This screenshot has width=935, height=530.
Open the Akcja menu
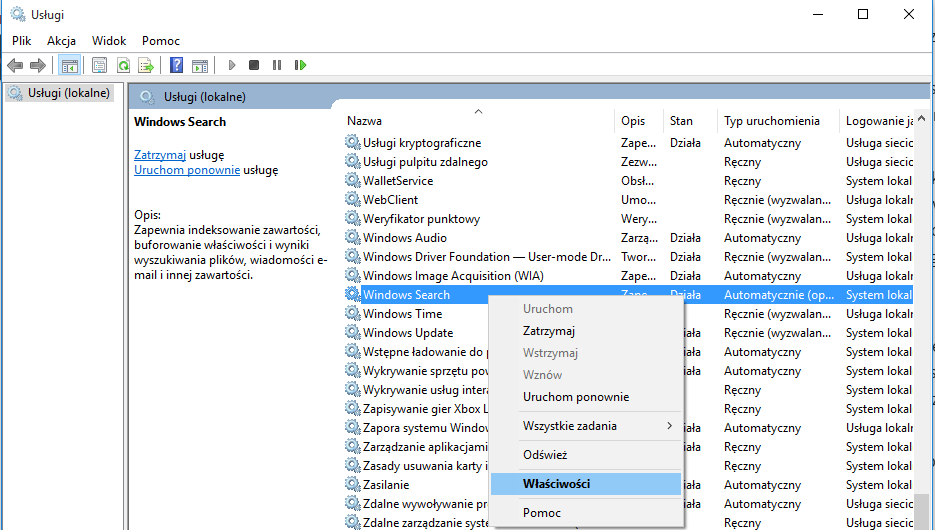point(61,41)
